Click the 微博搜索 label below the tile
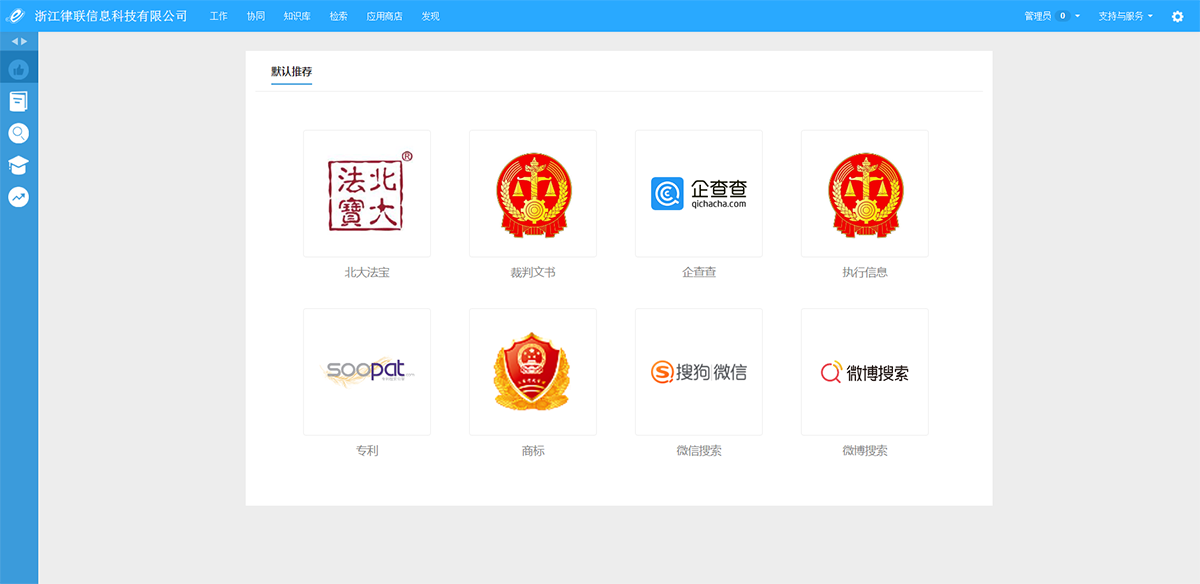Image resolution: width=1200 pixels, height=584 pixels. [x=865, y=451]
